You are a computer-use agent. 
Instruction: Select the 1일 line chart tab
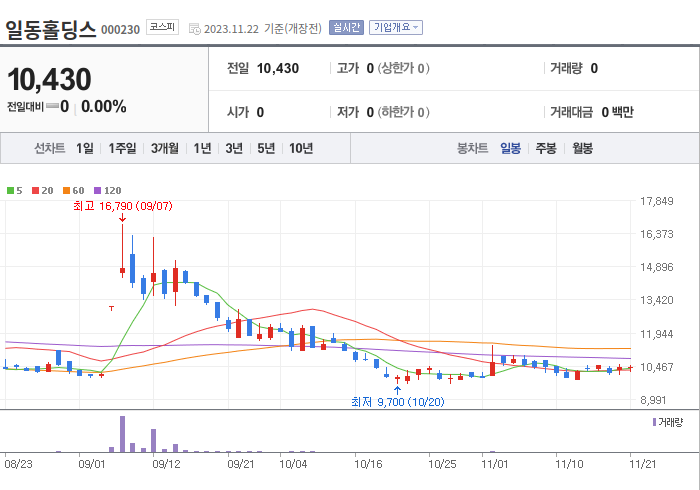click(85, 148)
